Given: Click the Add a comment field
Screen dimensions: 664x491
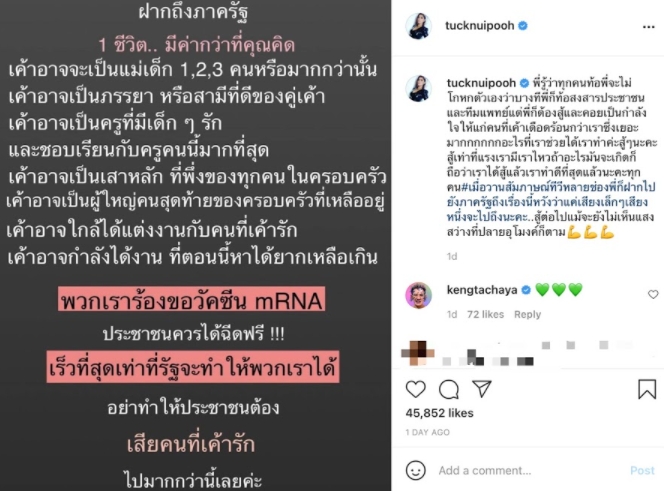Looking at the screenshot, I should pos(529,470).
